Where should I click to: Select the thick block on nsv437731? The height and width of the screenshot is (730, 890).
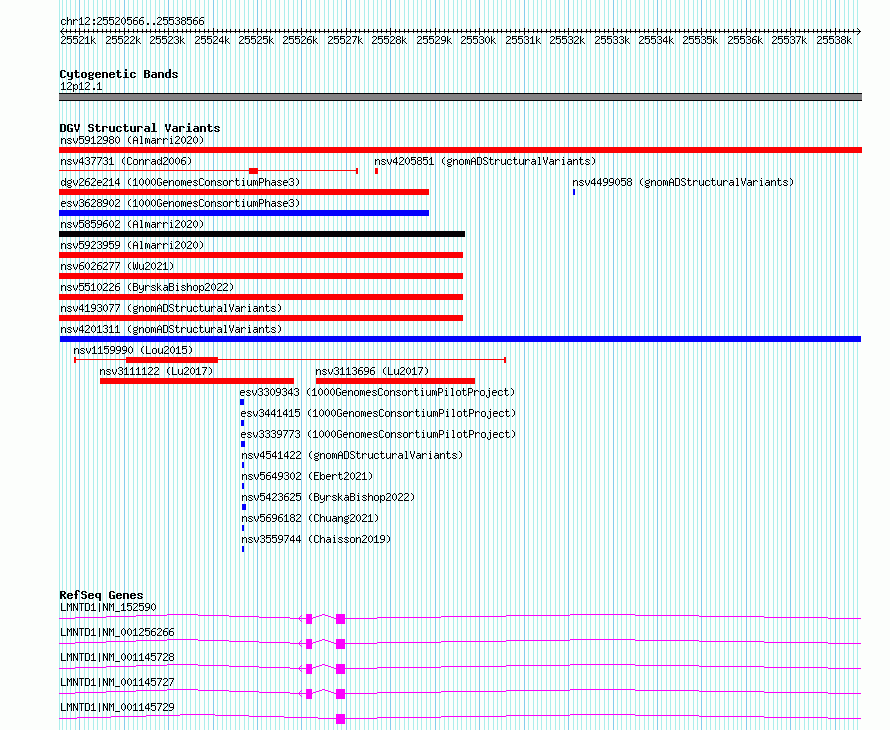pyautogui.click(x=254, y=171)
